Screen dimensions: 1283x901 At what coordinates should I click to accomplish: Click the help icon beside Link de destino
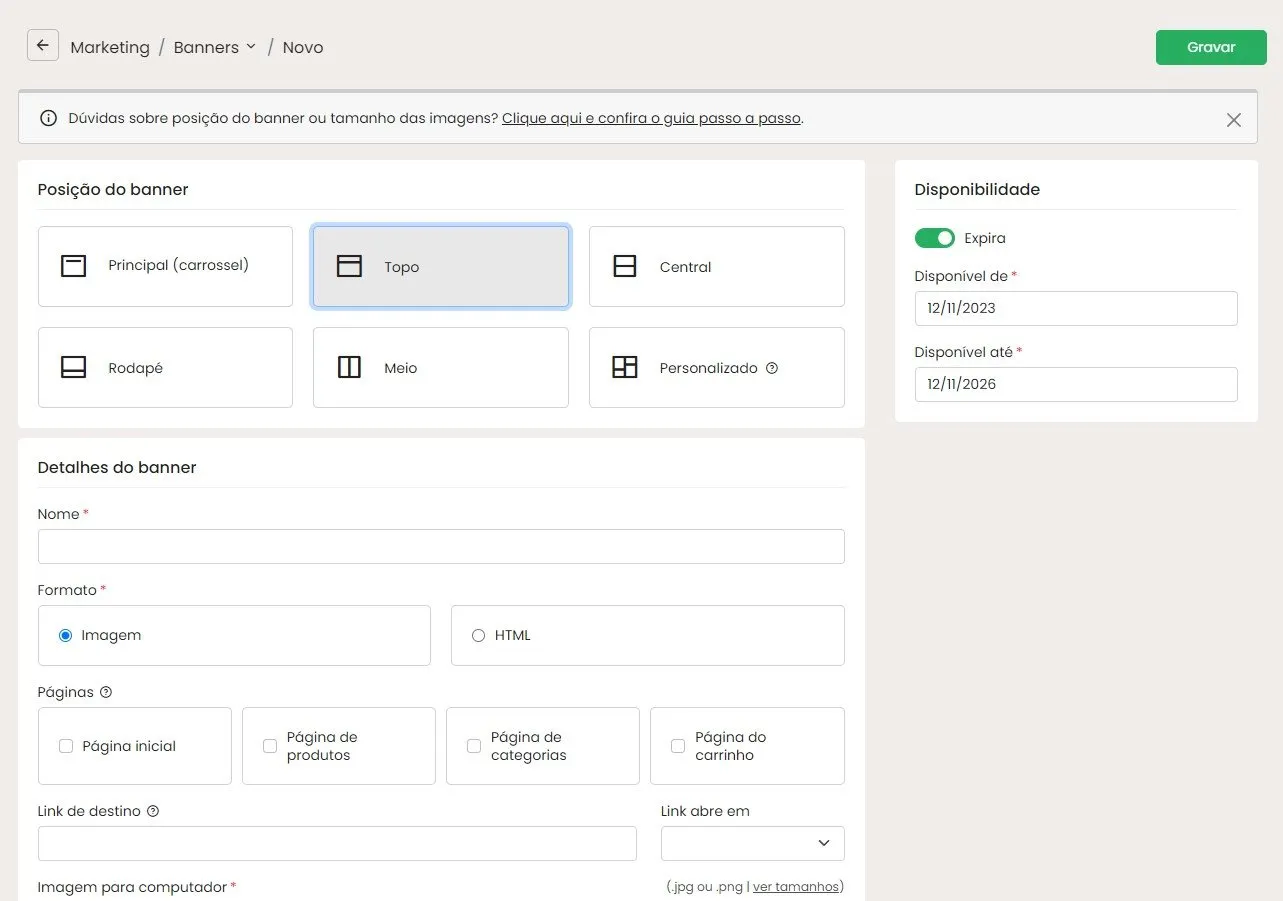coord(153,811)
